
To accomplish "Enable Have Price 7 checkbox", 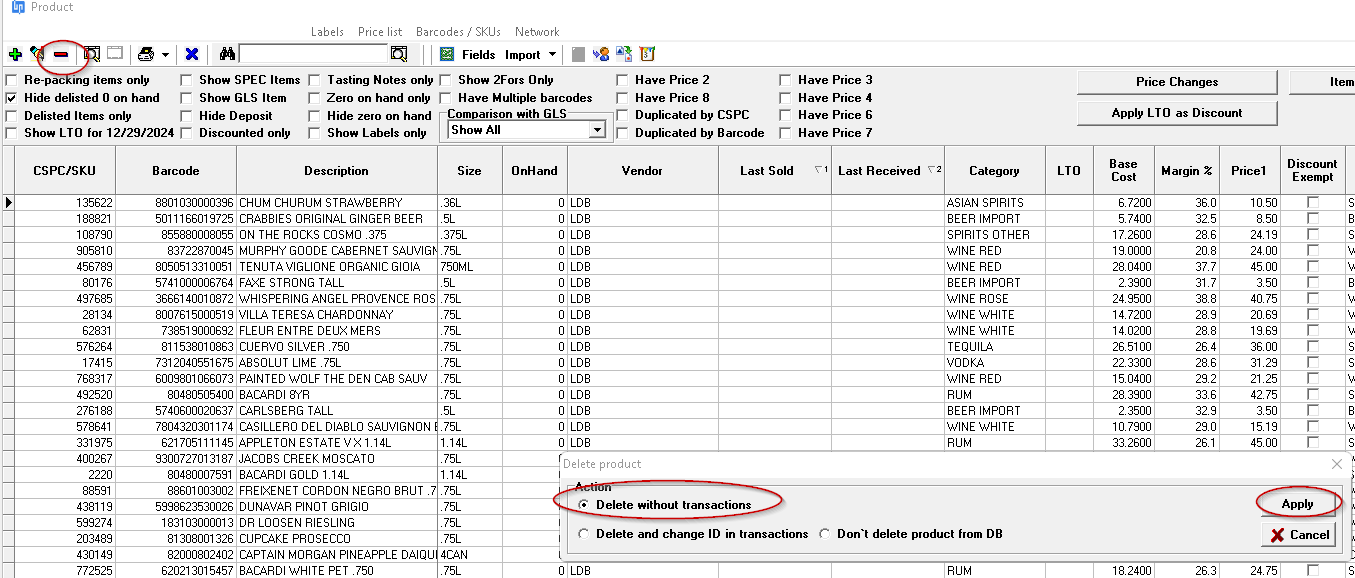I will (x=786, y=133).
